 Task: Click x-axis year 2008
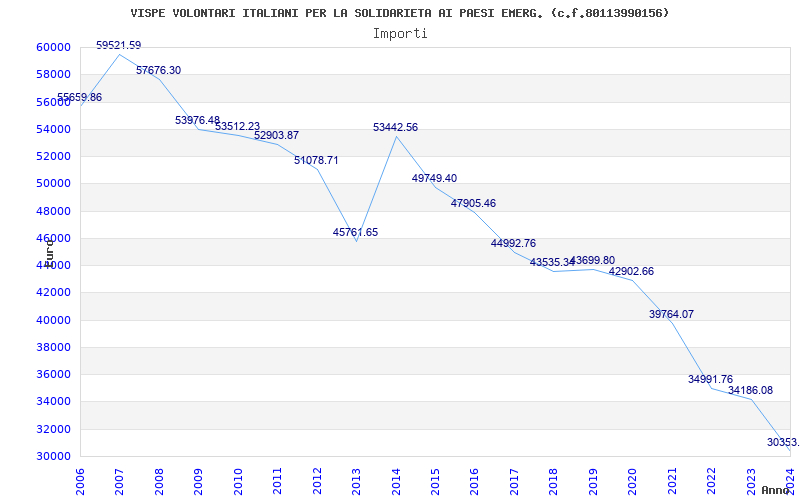coord(159,482)
